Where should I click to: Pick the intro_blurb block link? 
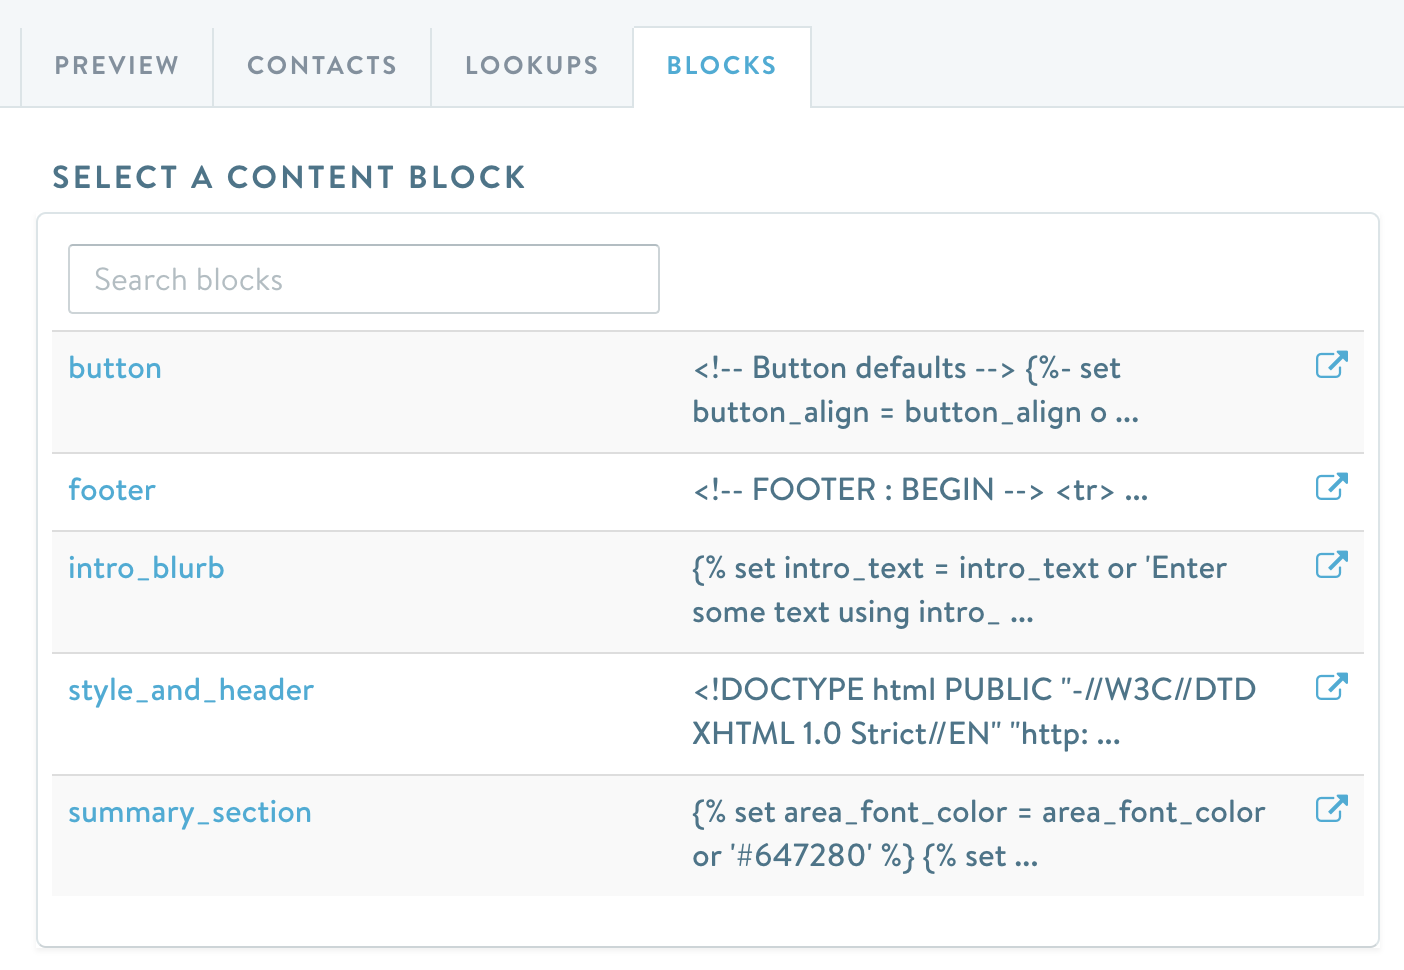(x=146, y=568)
